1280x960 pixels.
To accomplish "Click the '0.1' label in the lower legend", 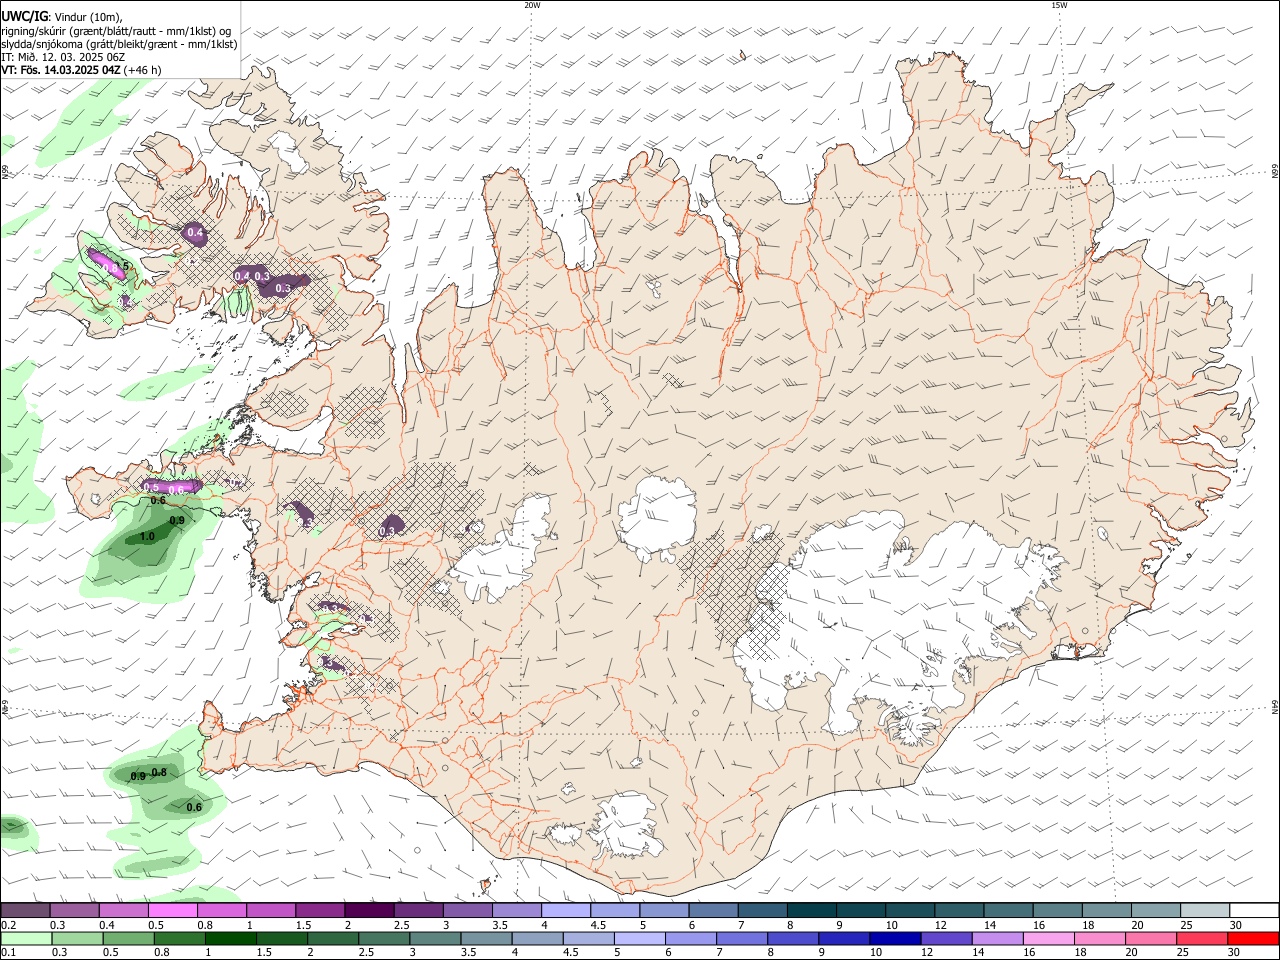I will (x=7, y=953).
